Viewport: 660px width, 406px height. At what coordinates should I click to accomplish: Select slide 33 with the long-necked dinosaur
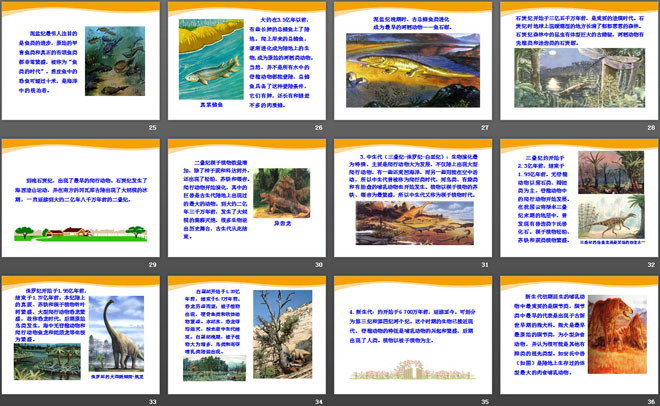(x=81, y=335)
